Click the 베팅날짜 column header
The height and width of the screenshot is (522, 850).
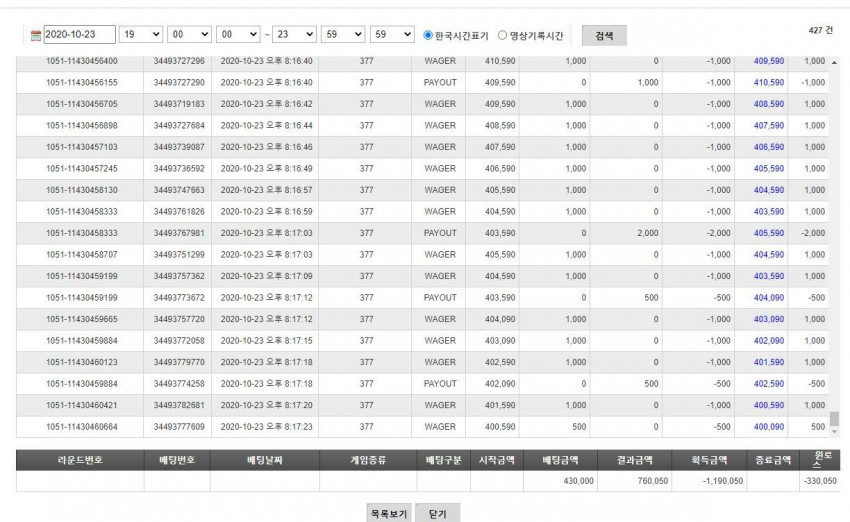coord(265,460)
